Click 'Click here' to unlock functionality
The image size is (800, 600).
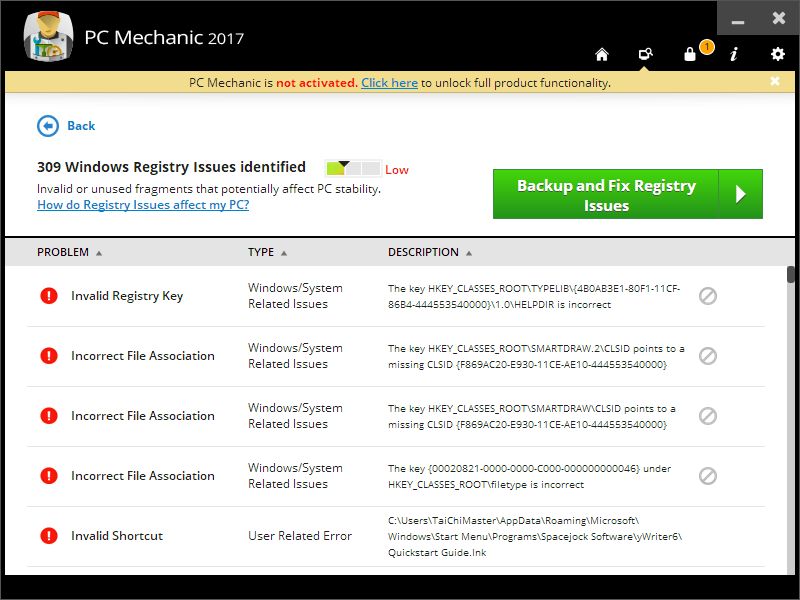pos(389,83)
